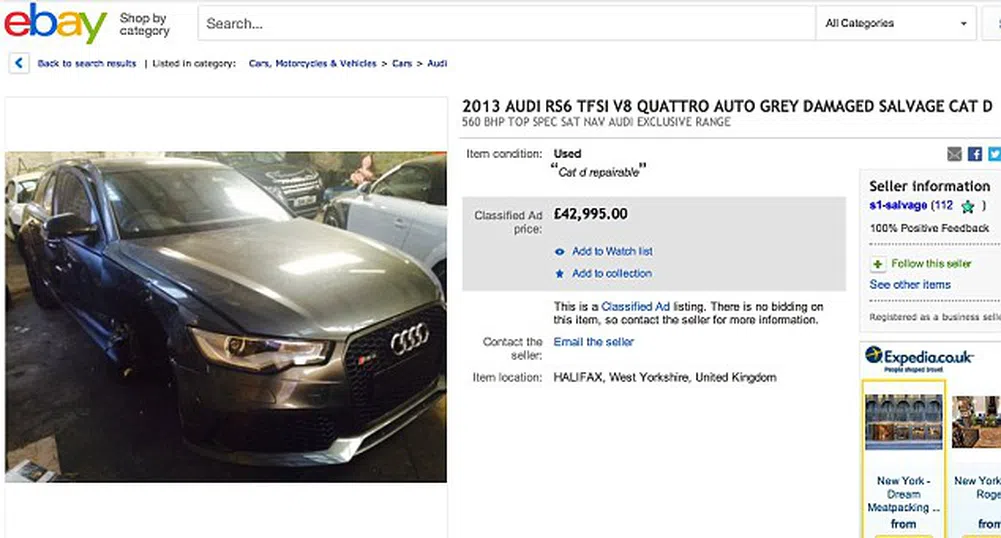Follow this seller link
This screenshot has width=1001, height=538.
click(x=931, y=264)
